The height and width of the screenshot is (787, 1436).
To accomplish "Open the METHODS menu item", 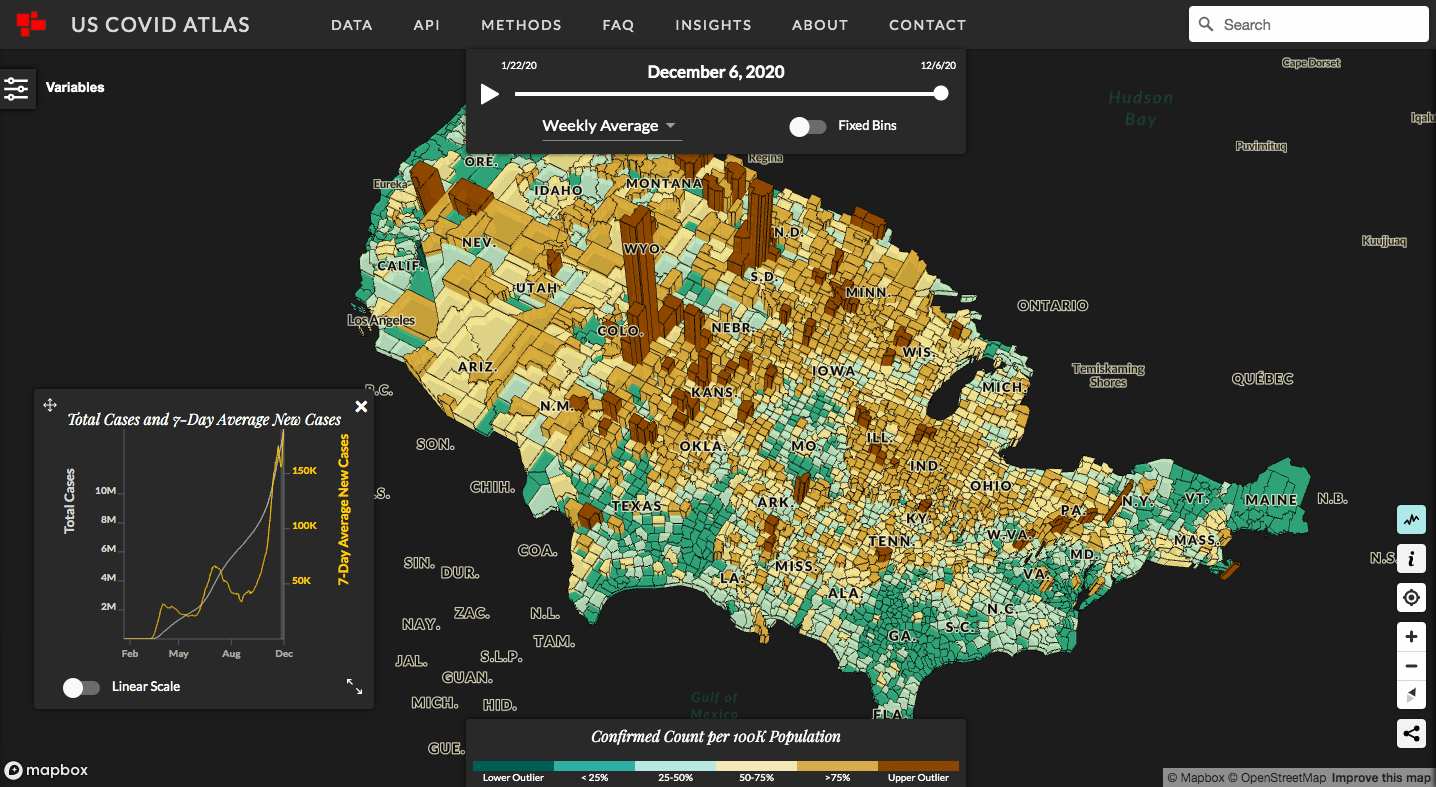I will (x=521, y=25).
